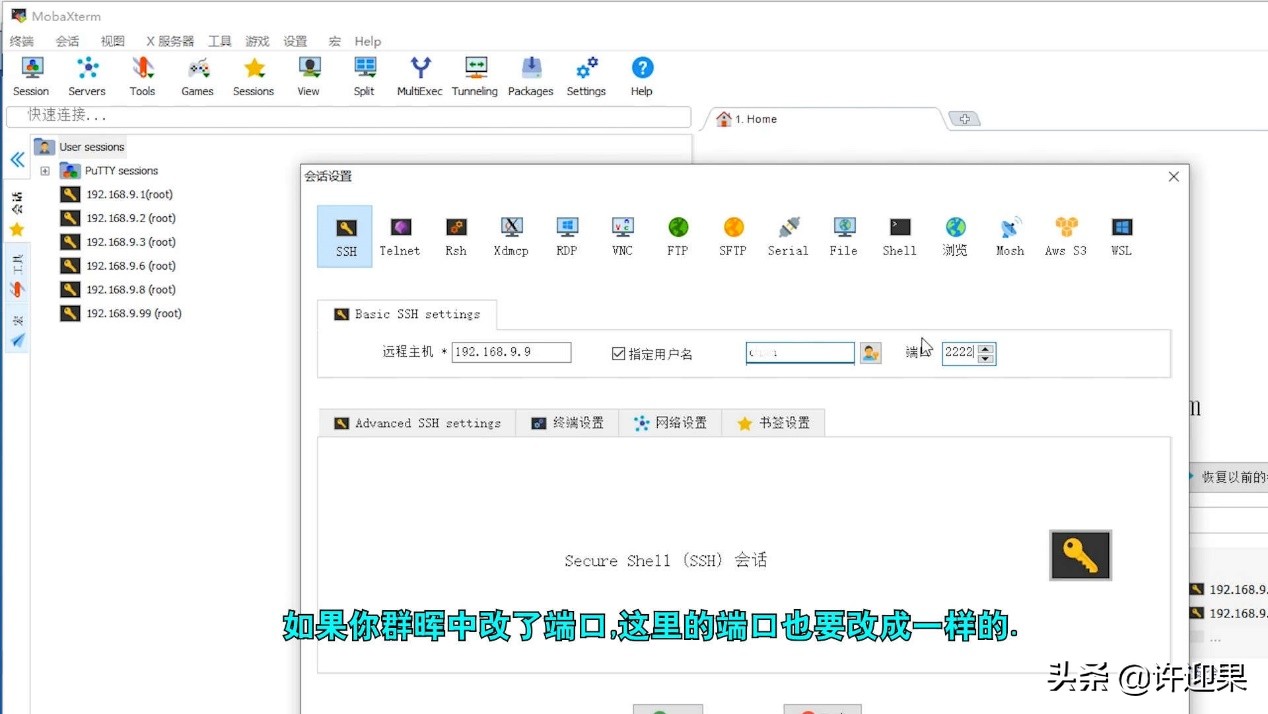Click the SSH key icon in the dialog
This screenshot has width=1268, height=714.
[x=1080, y=555]
